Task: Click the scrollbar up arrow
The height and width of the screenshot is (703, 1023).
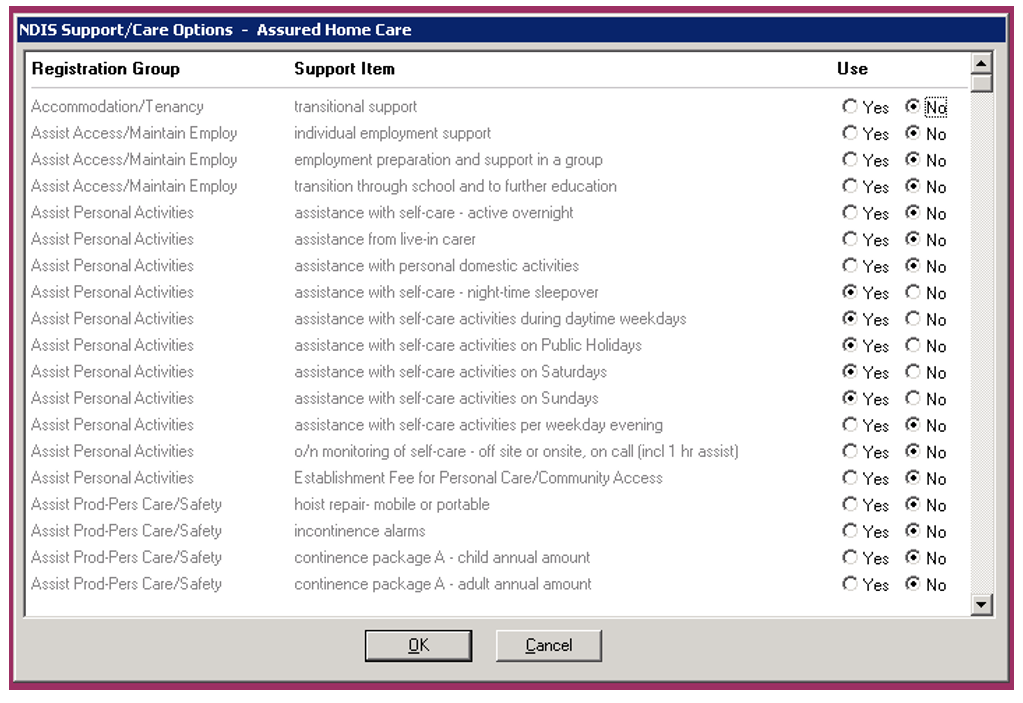Action: 981,63
